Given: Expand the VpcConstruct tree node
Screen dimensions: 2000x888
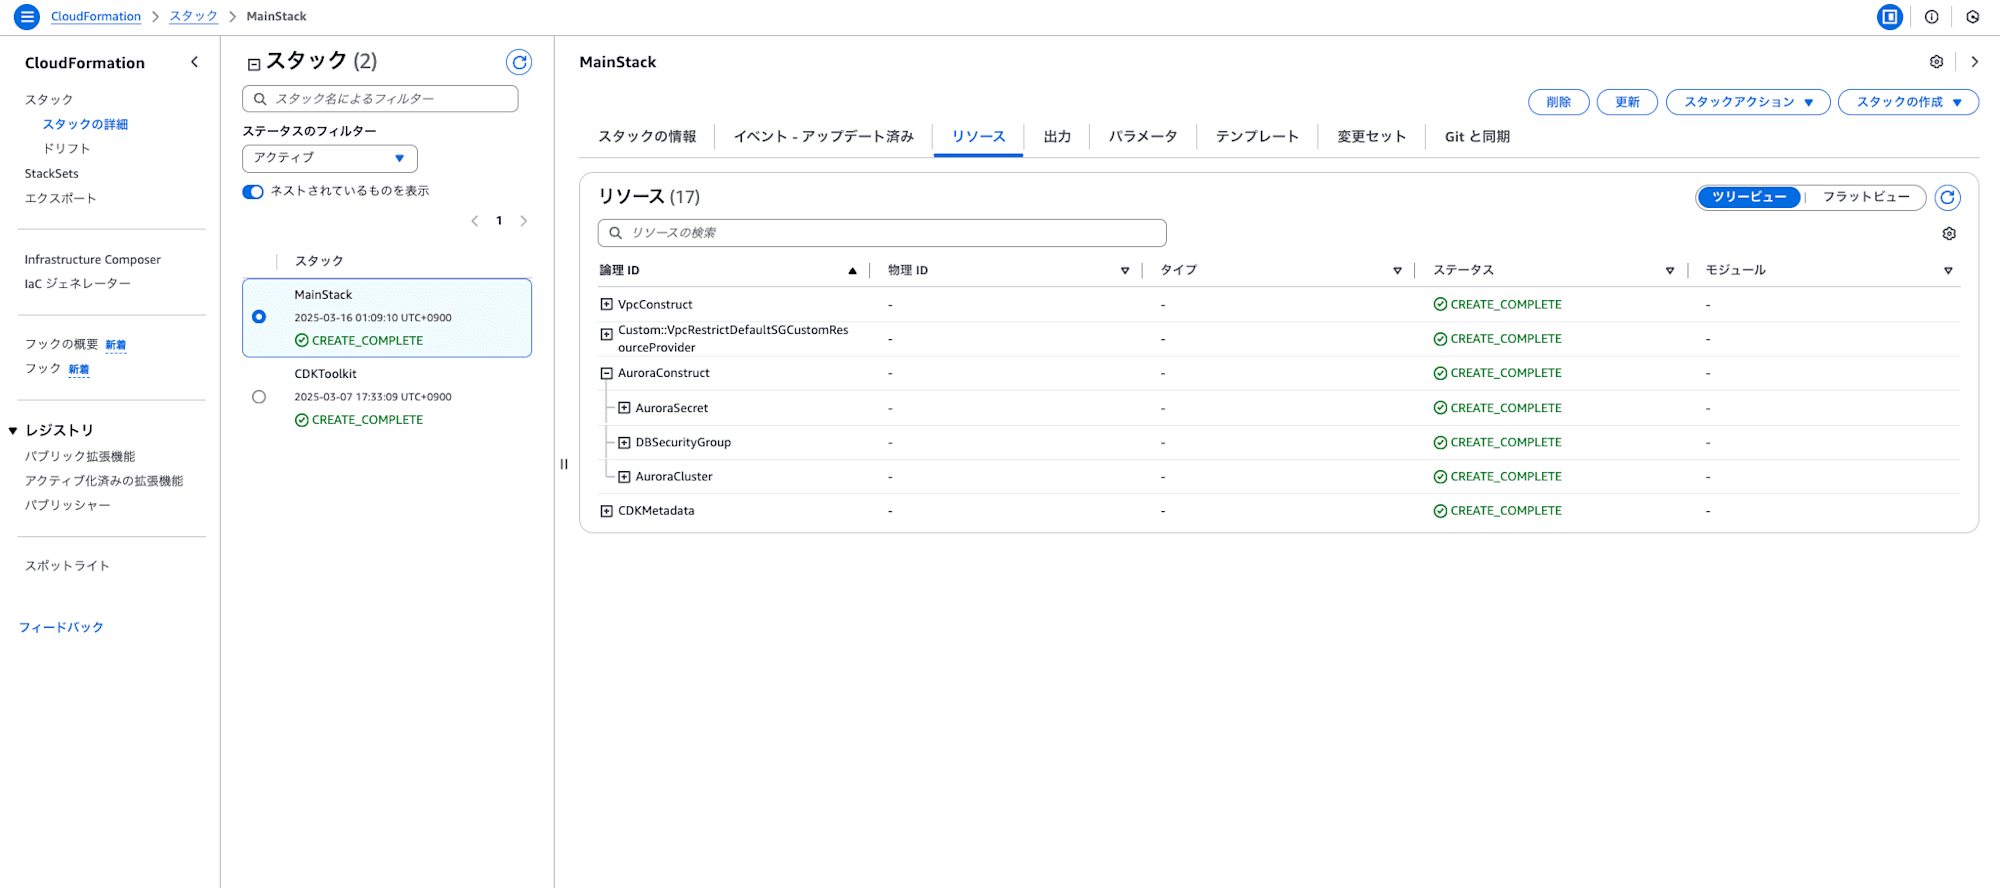Looking at the screenshot, I should click(x=606, y=304).
